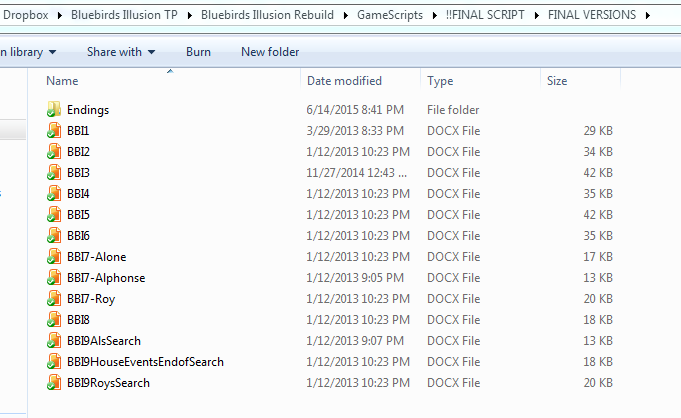Navigate to Bluebirds Illusion Rebuild breadcrumb
This screenshot has width=681, height=418.
[x=267, y=15]
